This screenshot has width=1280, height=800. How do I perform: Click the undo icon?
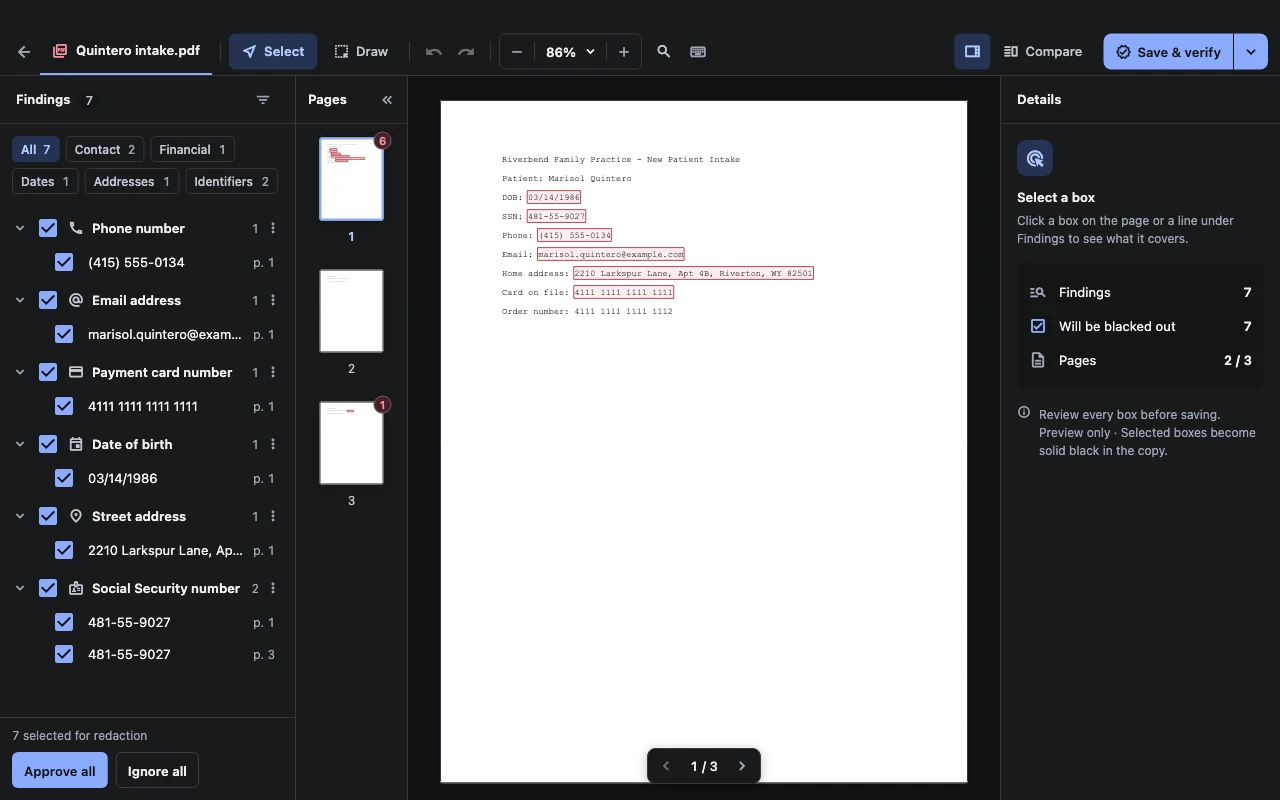[433, 52]
